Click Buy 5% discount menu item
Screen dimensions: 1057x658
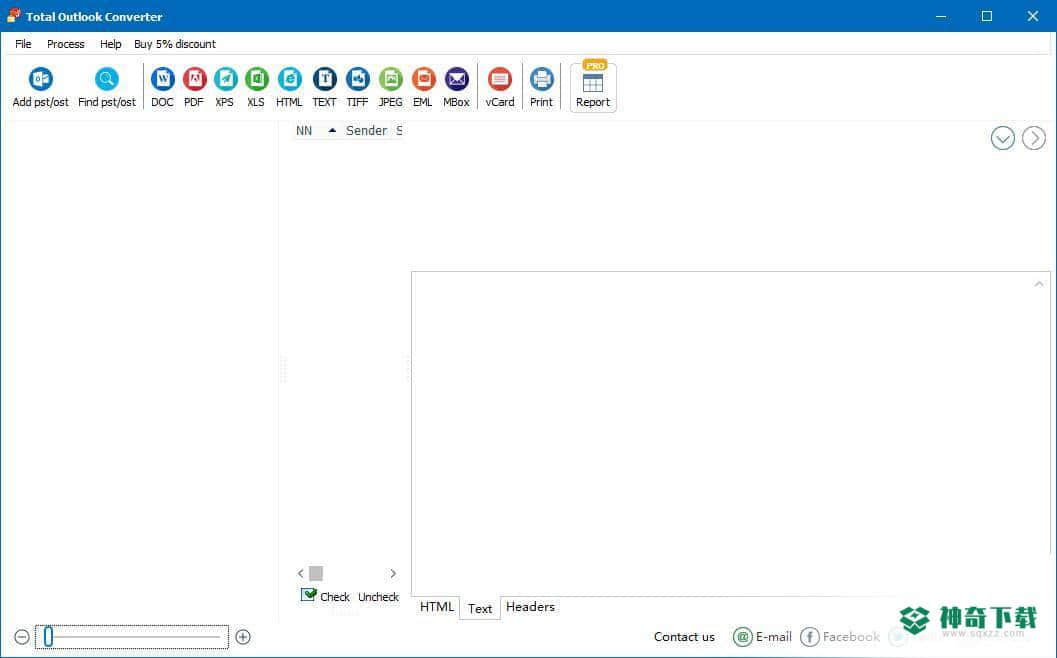point(175,44)
